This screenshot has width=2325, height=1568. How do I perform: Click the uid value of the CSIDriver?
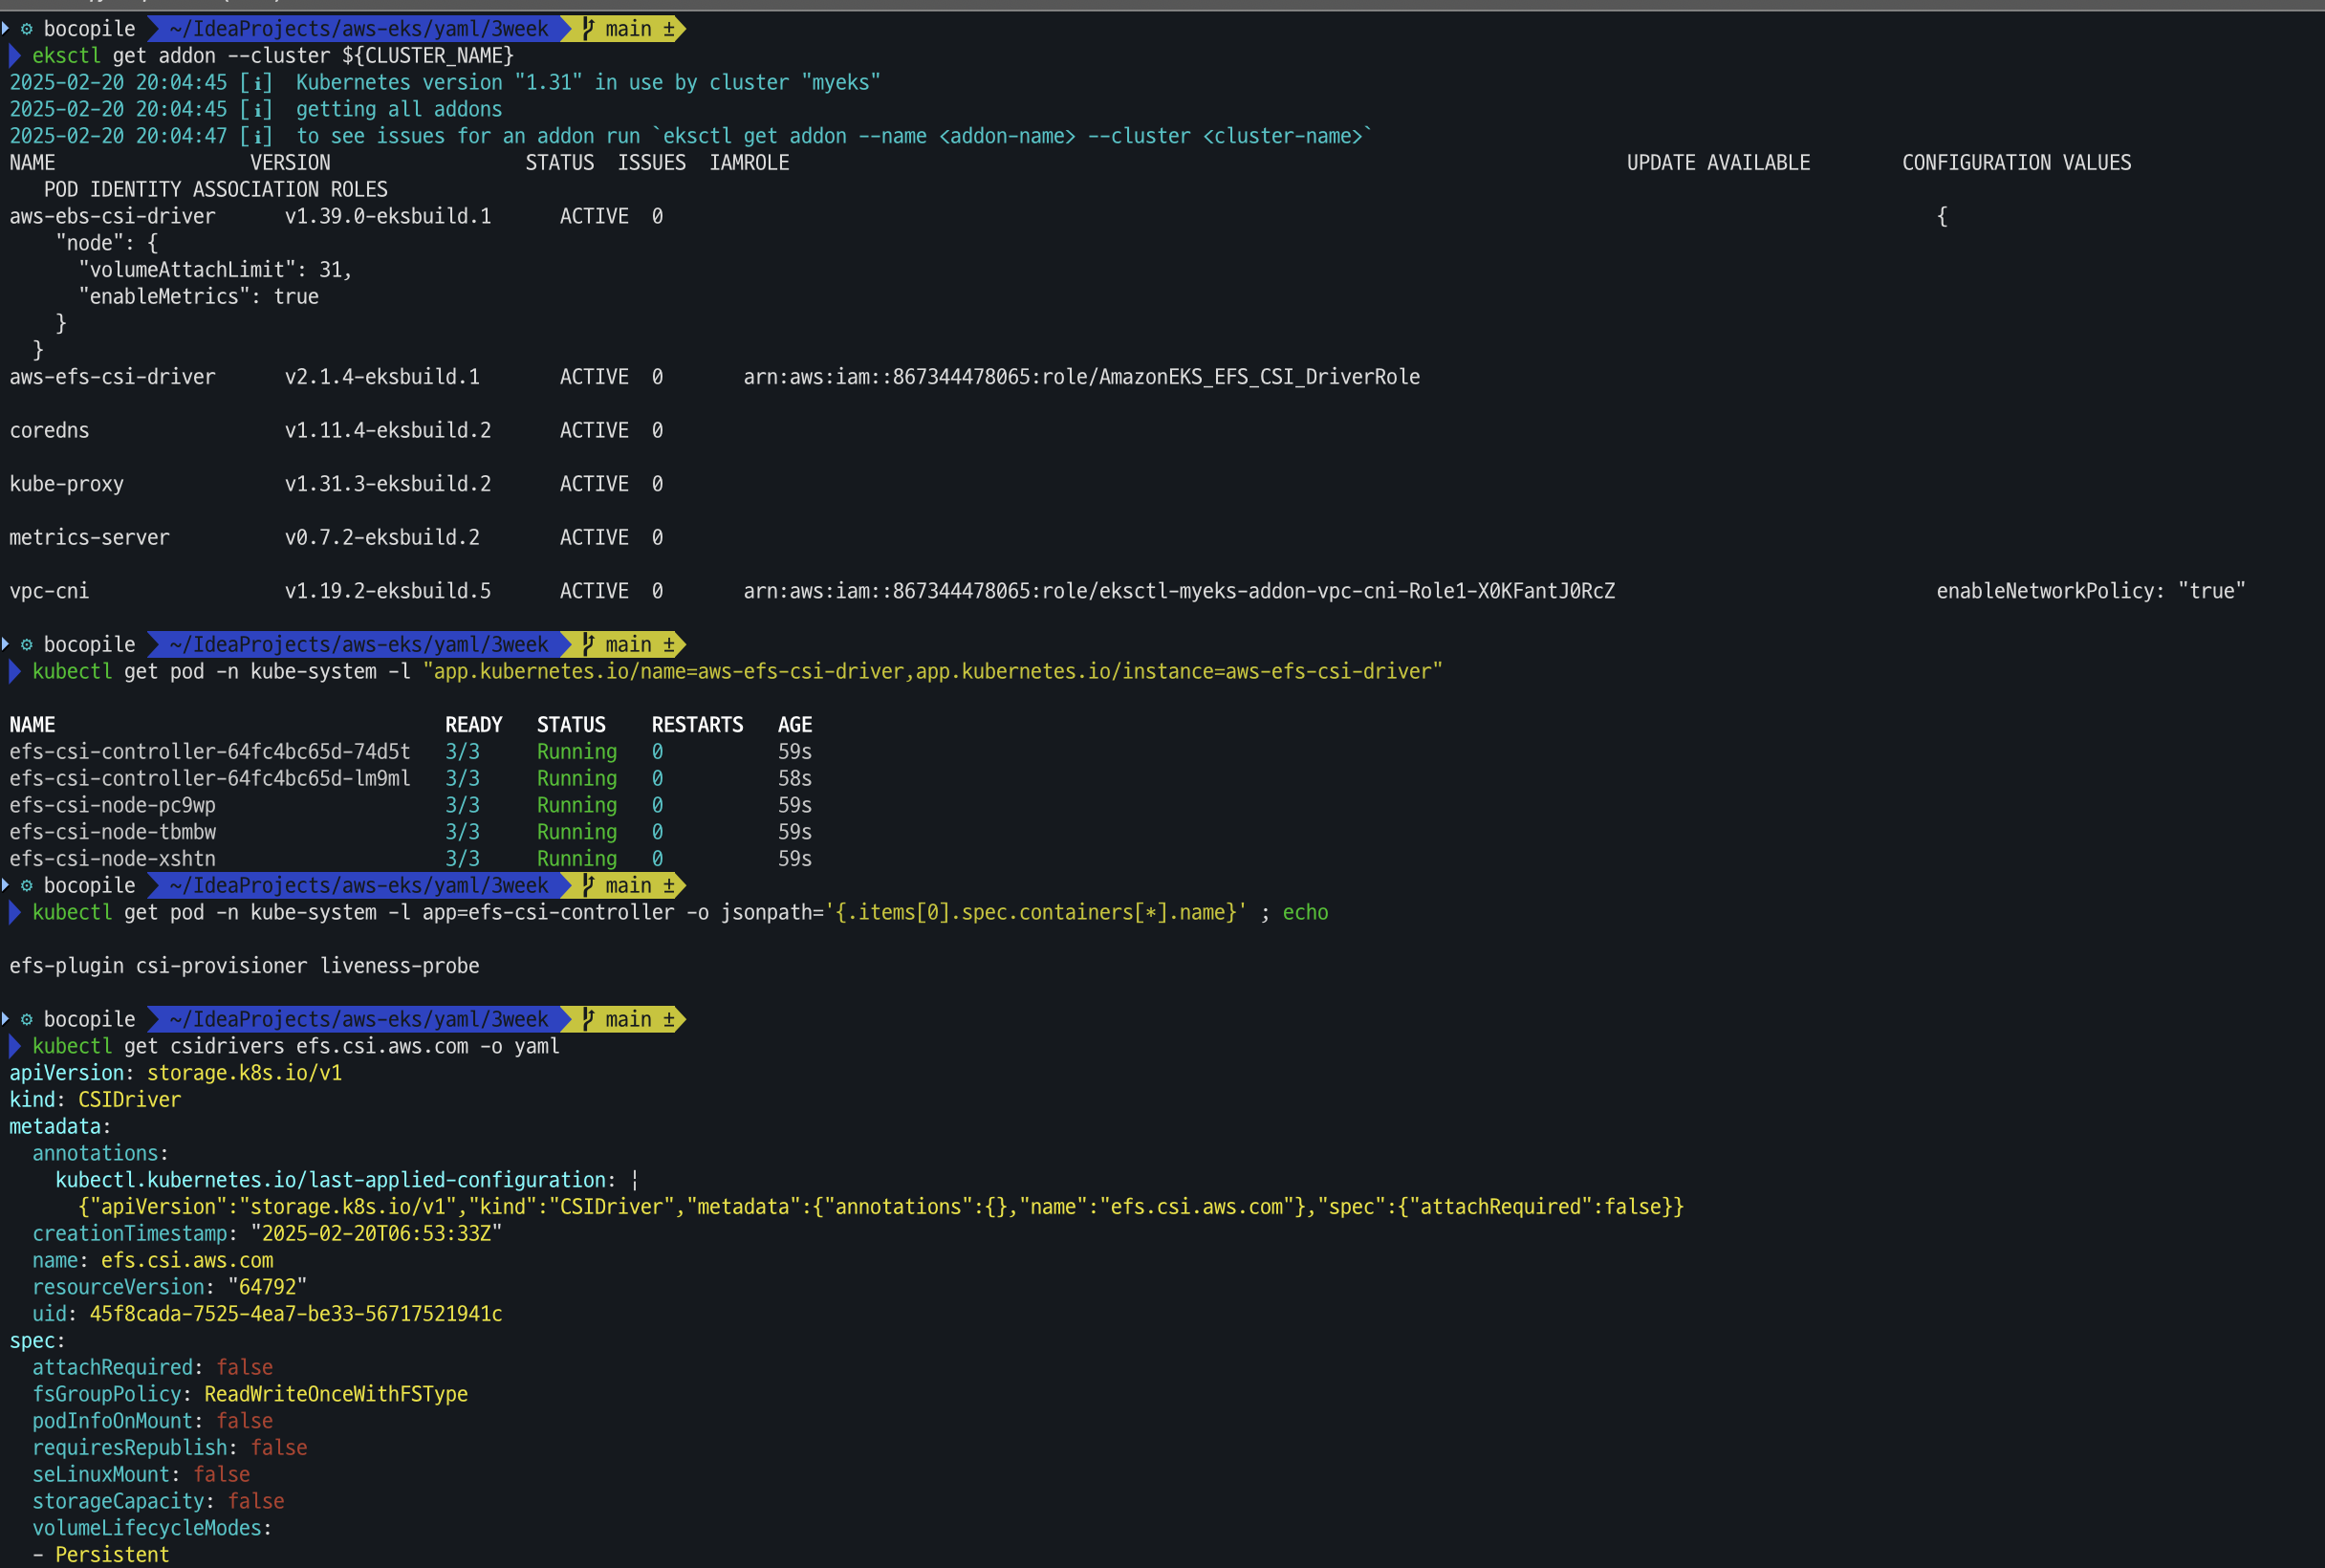(296, 1314)
